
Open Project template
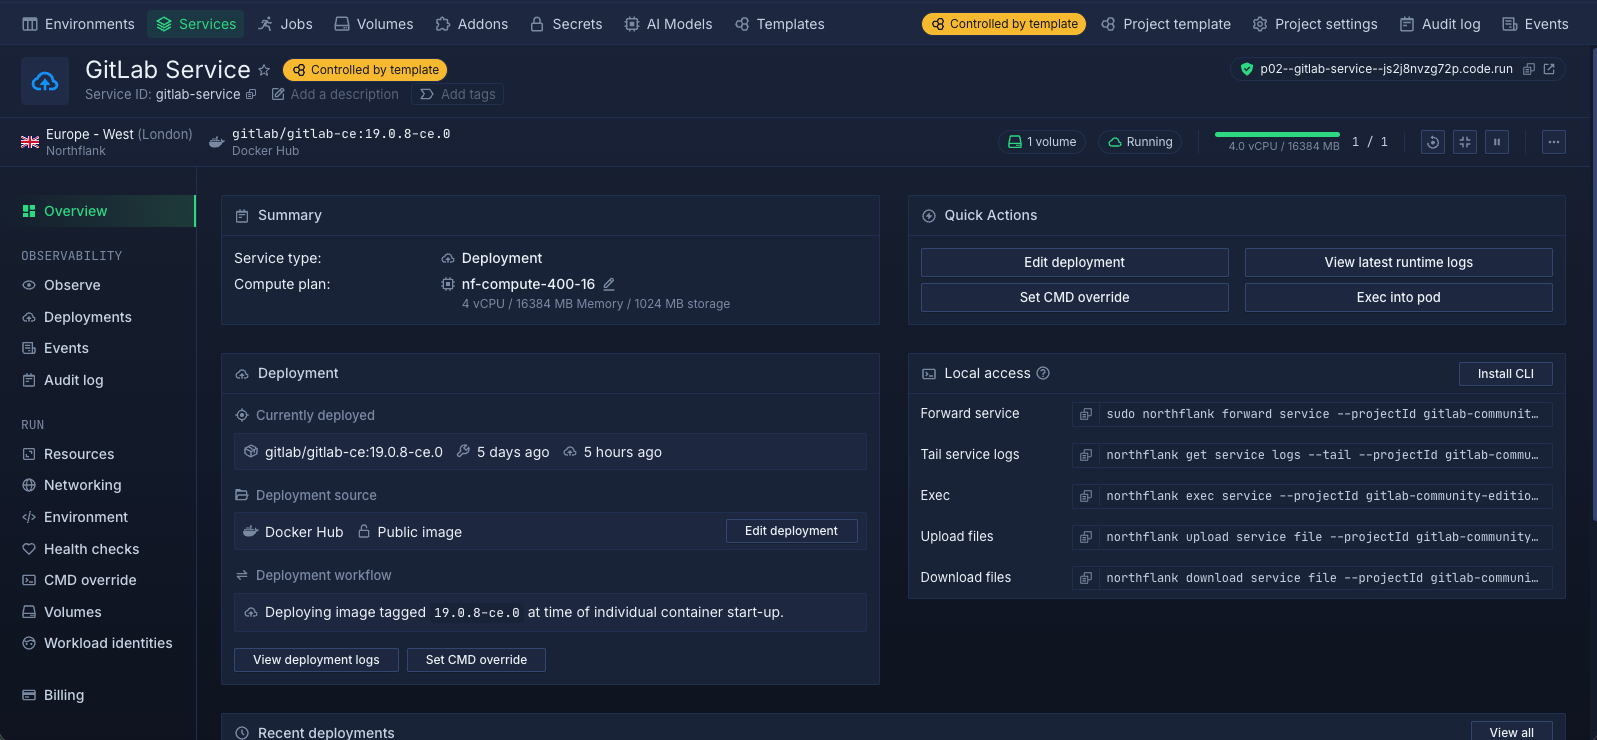1166,24
